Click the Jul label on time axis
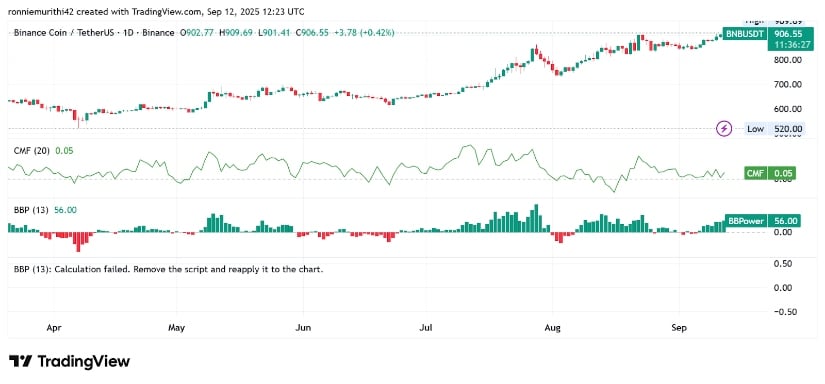This screenshot has height=384, width=825. 425,328
